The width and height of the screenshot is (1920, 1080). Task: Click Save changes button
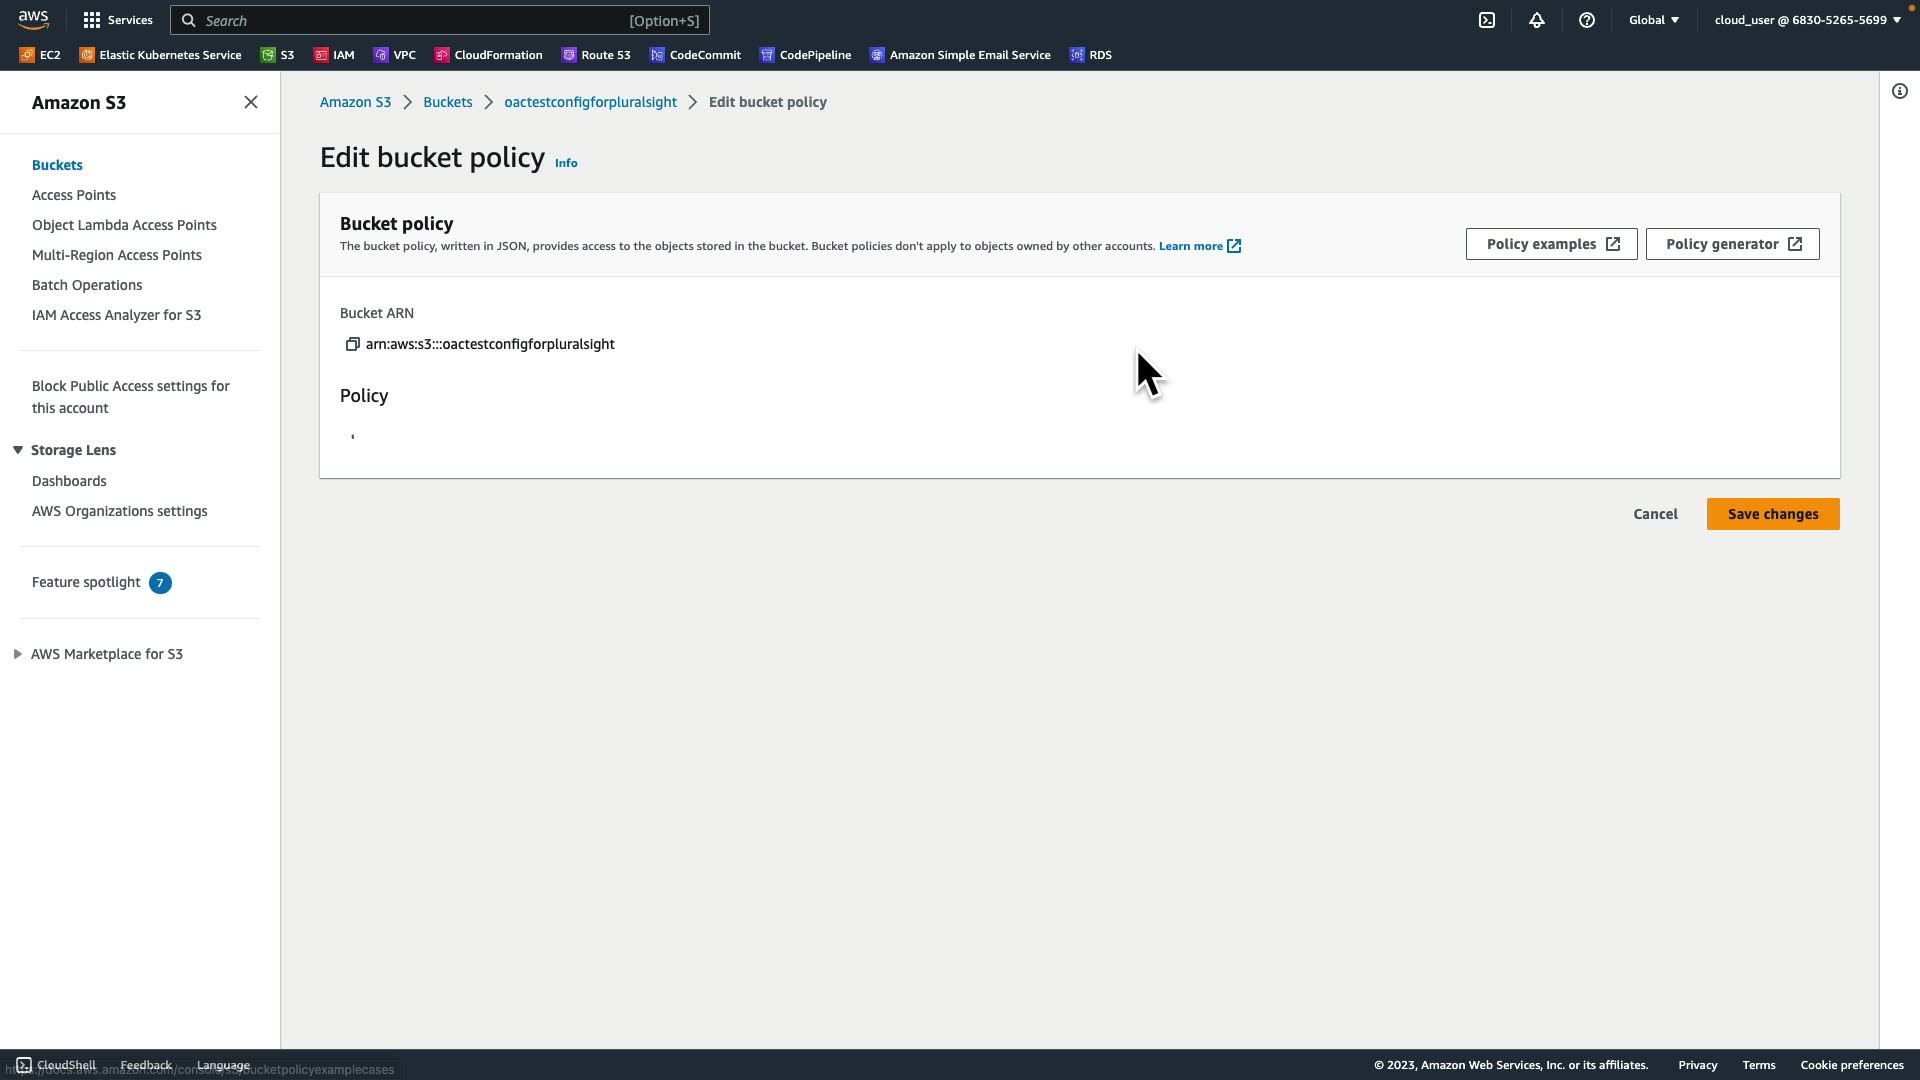(1772, 514)
